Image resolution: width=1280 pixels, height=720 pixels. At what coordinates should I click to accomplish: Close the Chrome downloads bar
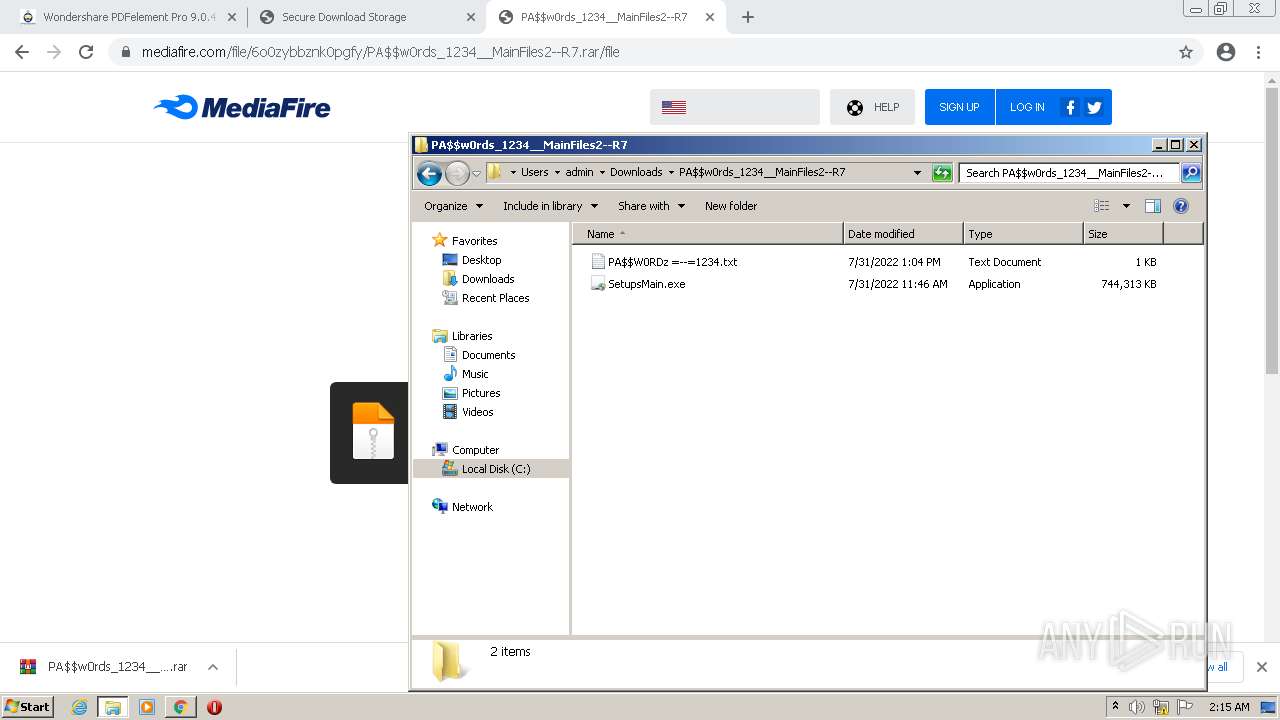1261,667
